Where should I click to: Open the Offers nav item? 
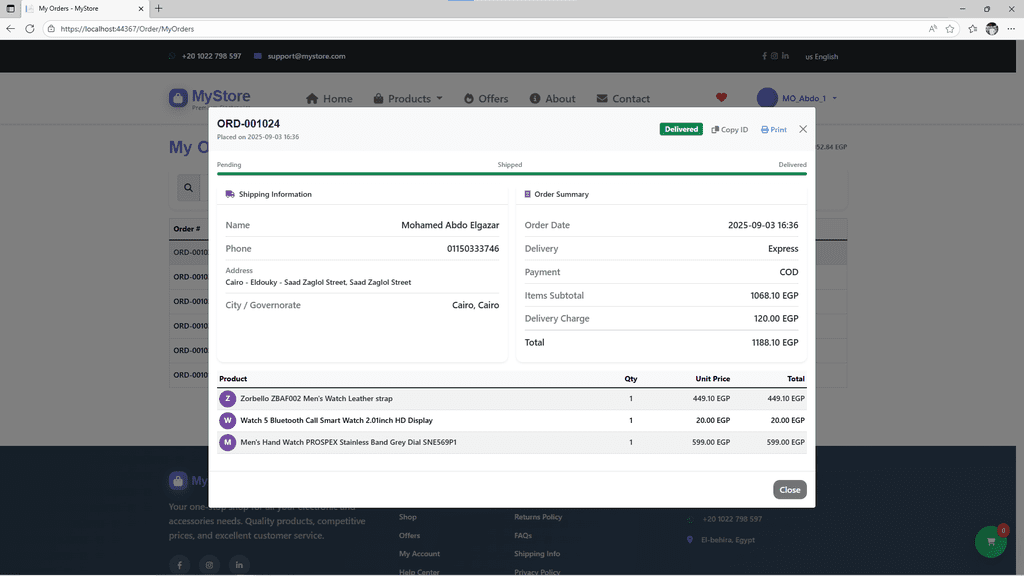[x=486, y=99]
